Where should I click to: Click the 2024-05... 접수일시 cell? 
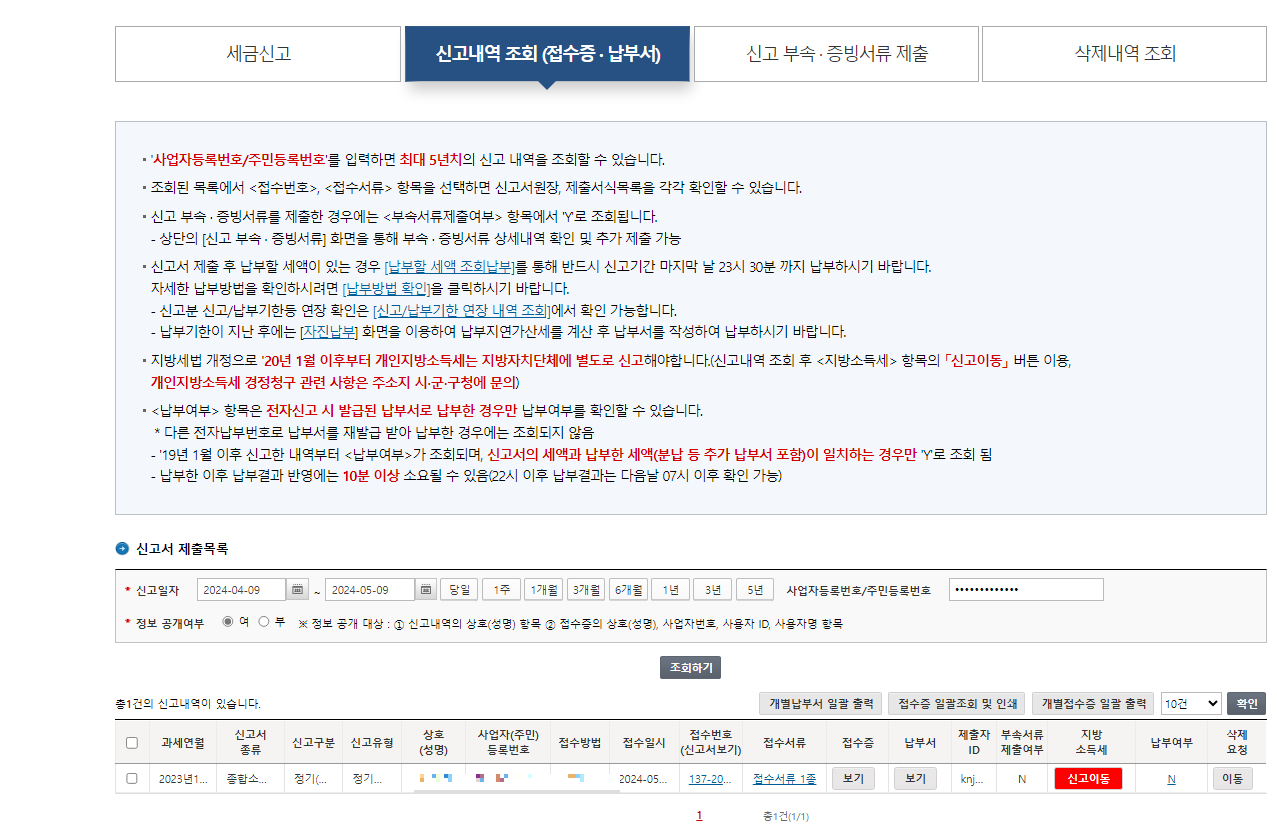point(644,779)
